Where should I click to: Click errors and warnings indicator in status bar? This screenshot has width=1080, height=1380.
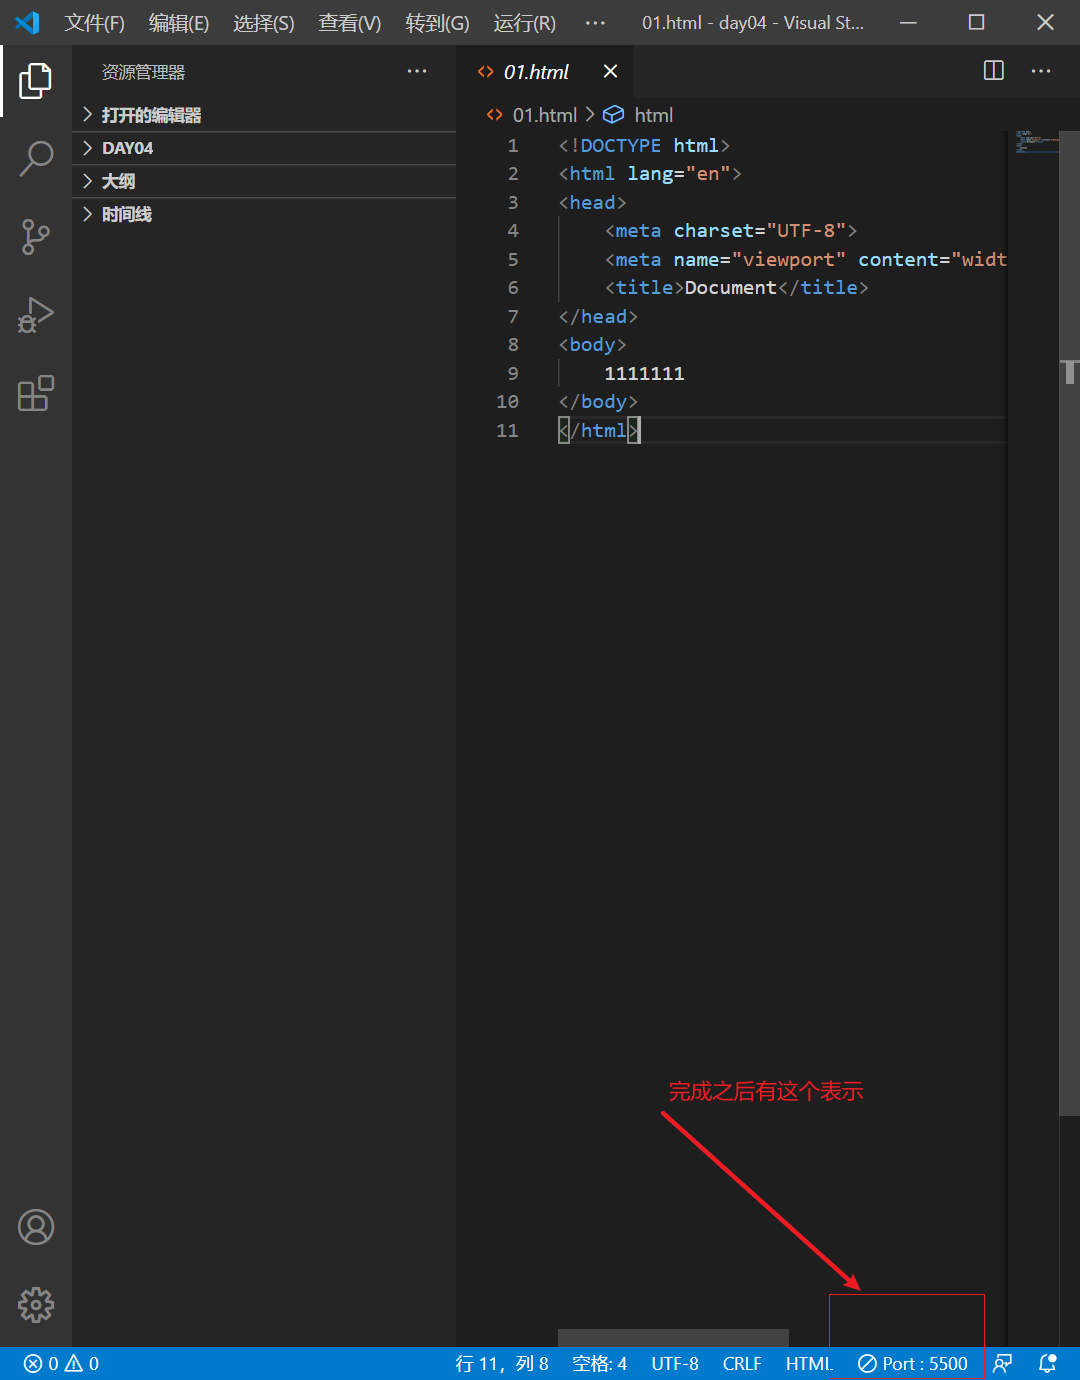coord(60,1363)
